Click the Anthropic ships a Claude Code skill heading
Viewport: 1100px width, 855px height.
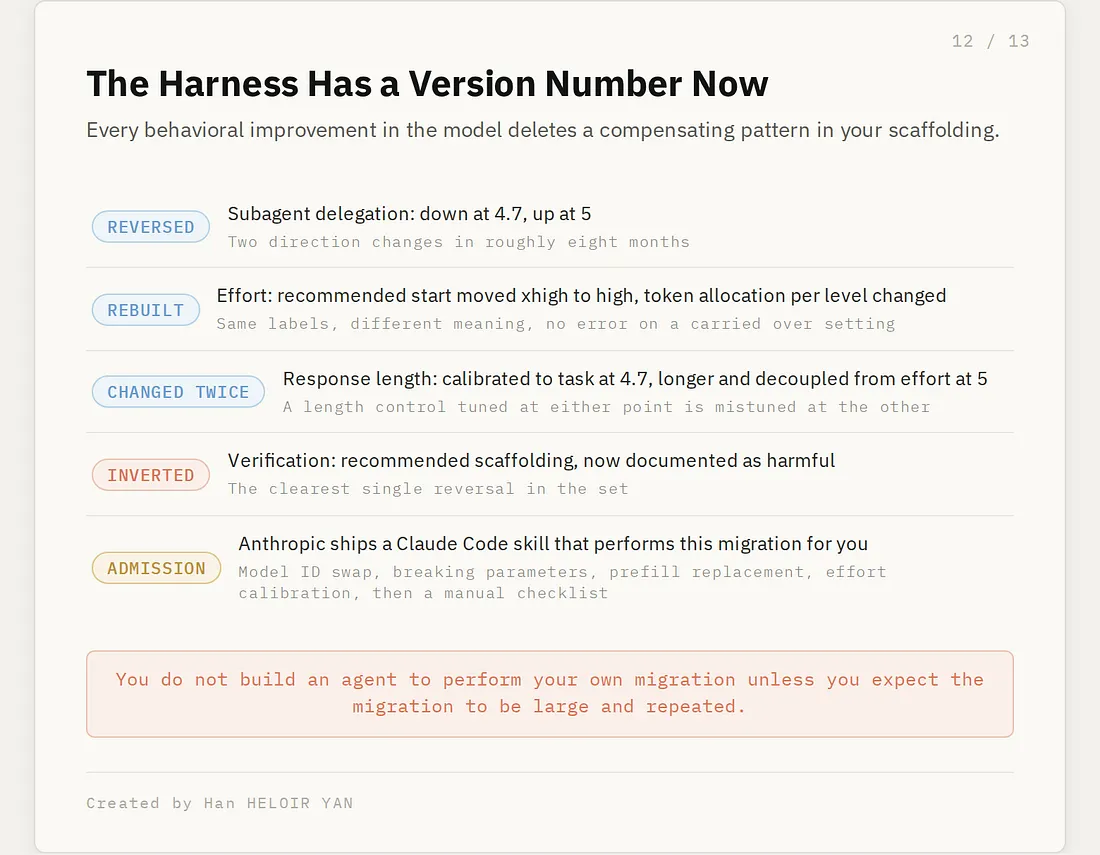point(553,544)
